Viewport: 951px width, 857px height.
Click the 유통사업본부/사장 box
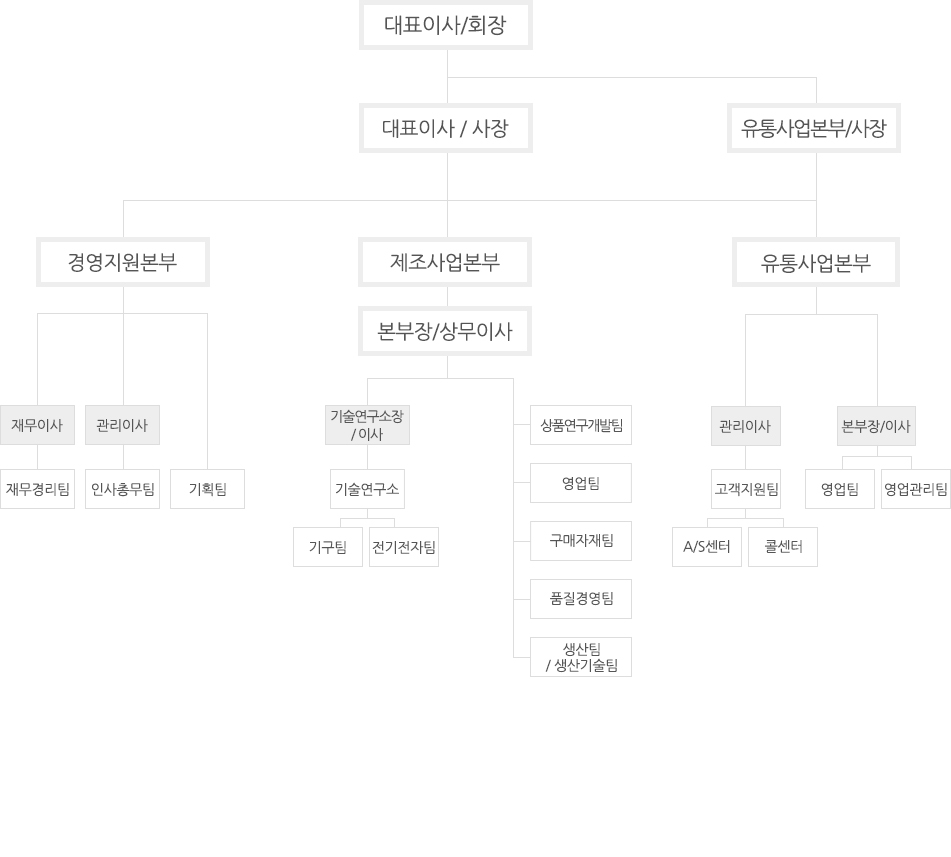(814, 128)
